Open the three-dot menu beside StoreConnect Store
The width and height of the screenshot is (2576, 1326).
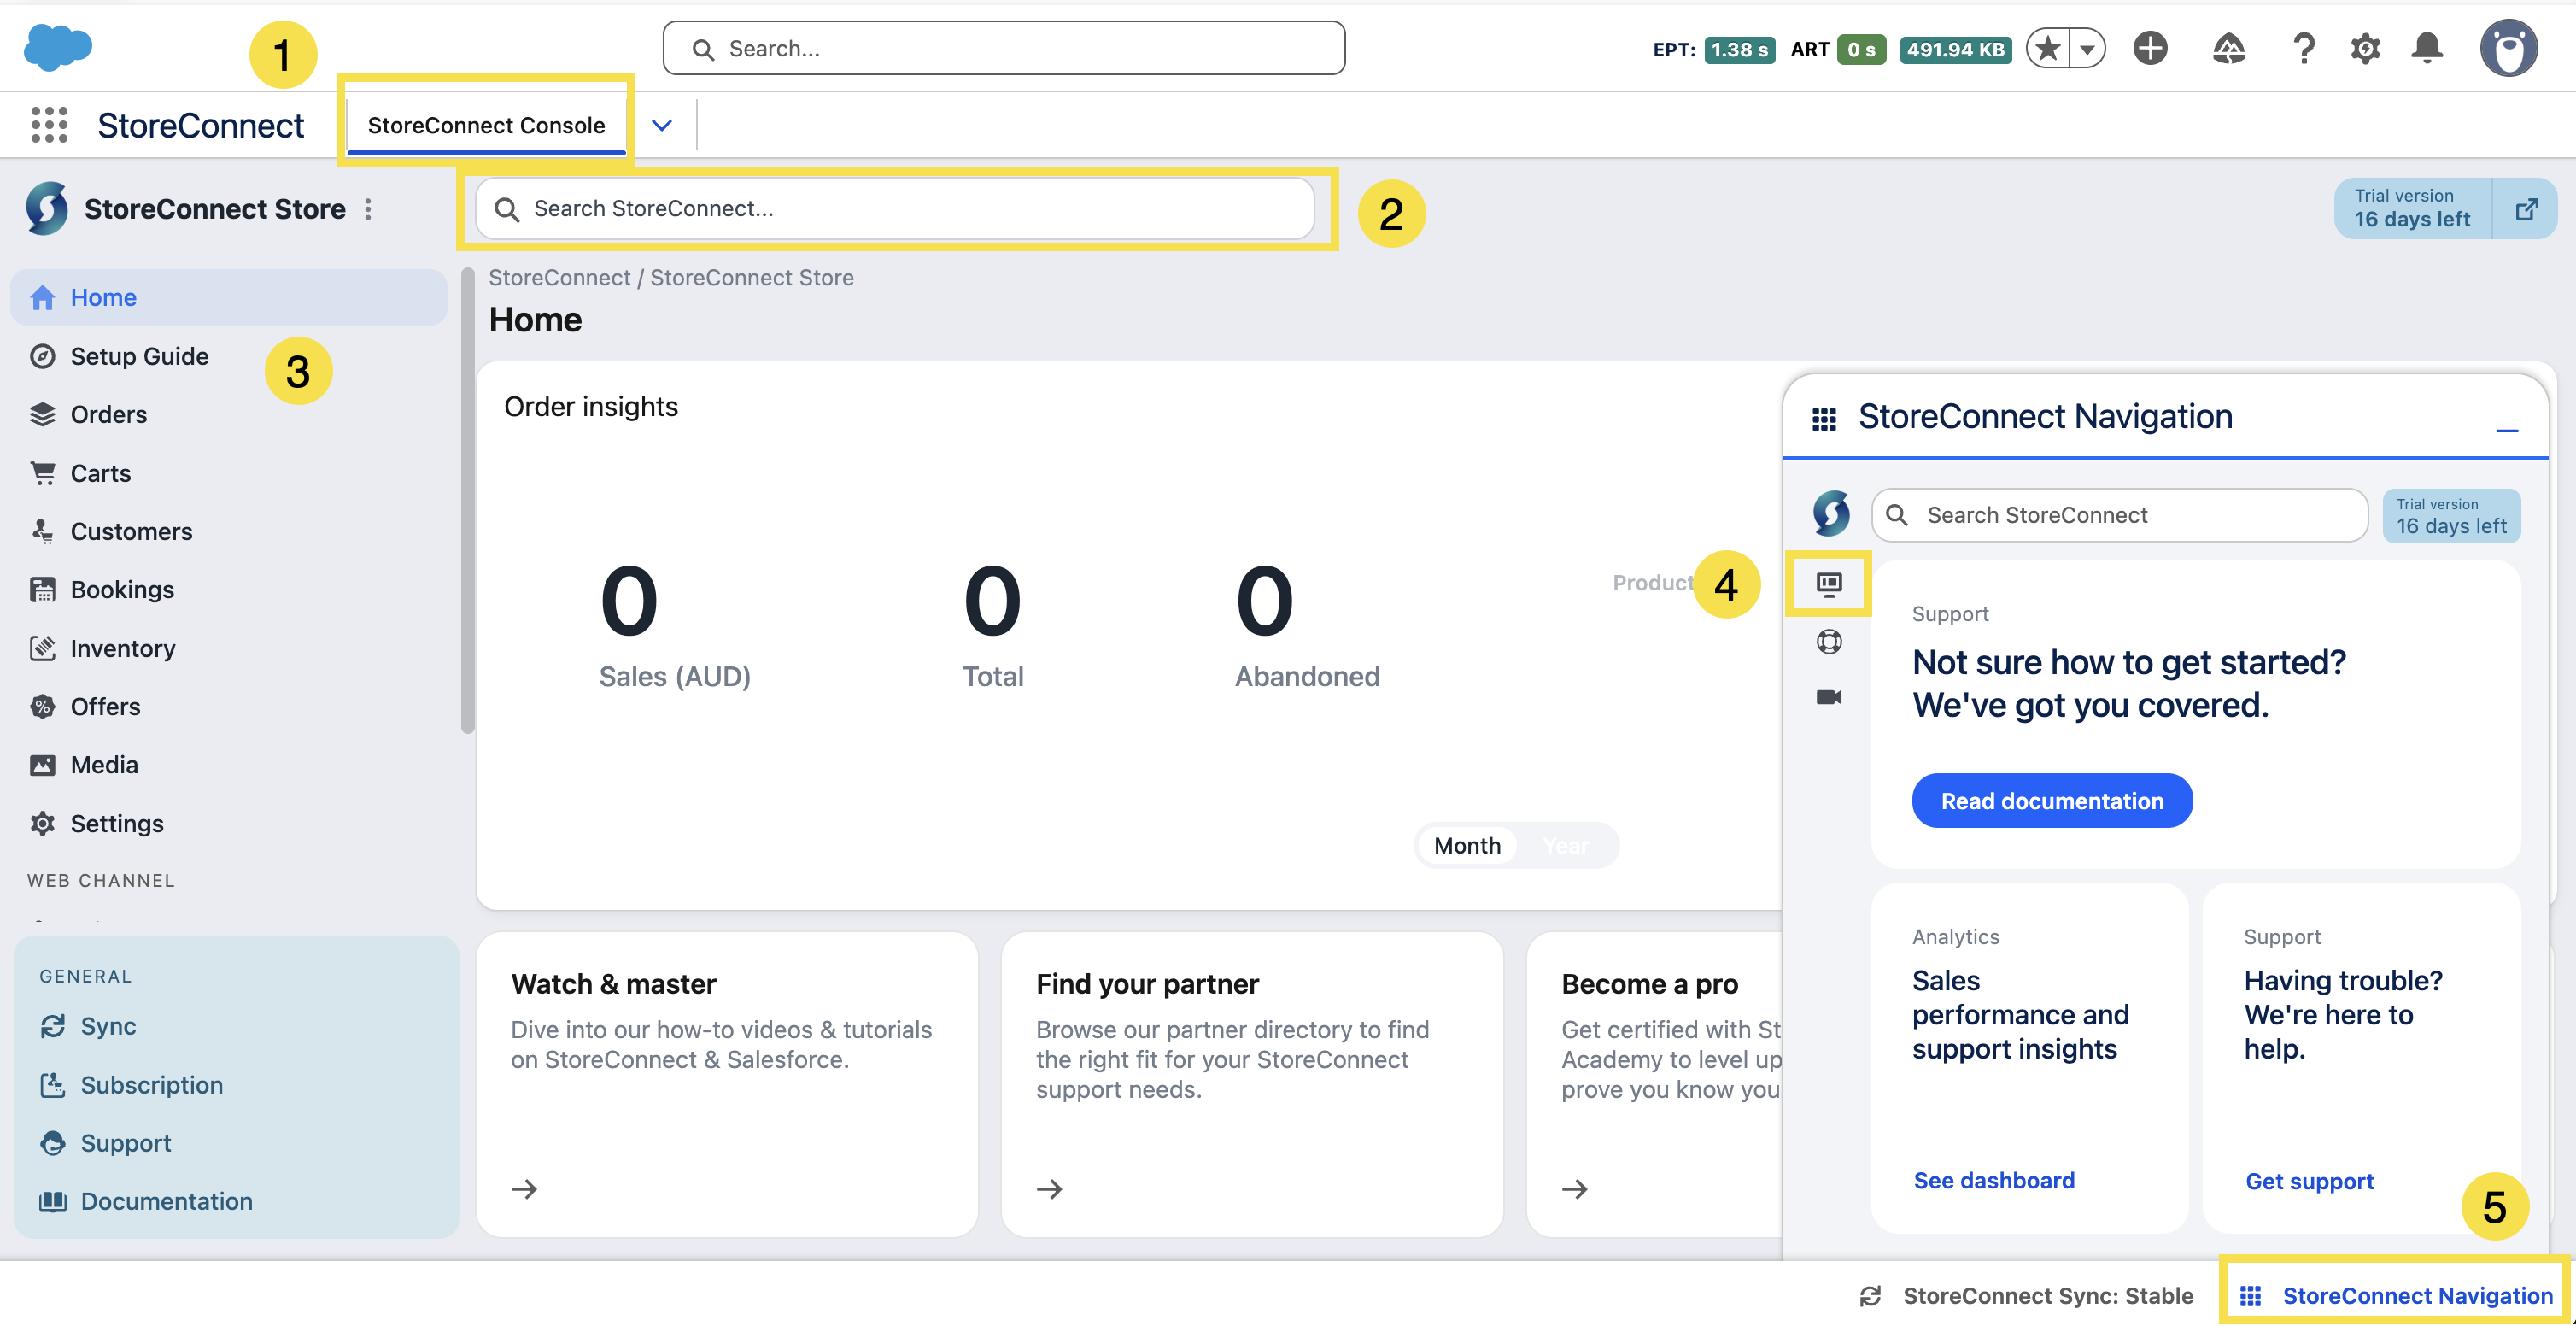[368, 209]
